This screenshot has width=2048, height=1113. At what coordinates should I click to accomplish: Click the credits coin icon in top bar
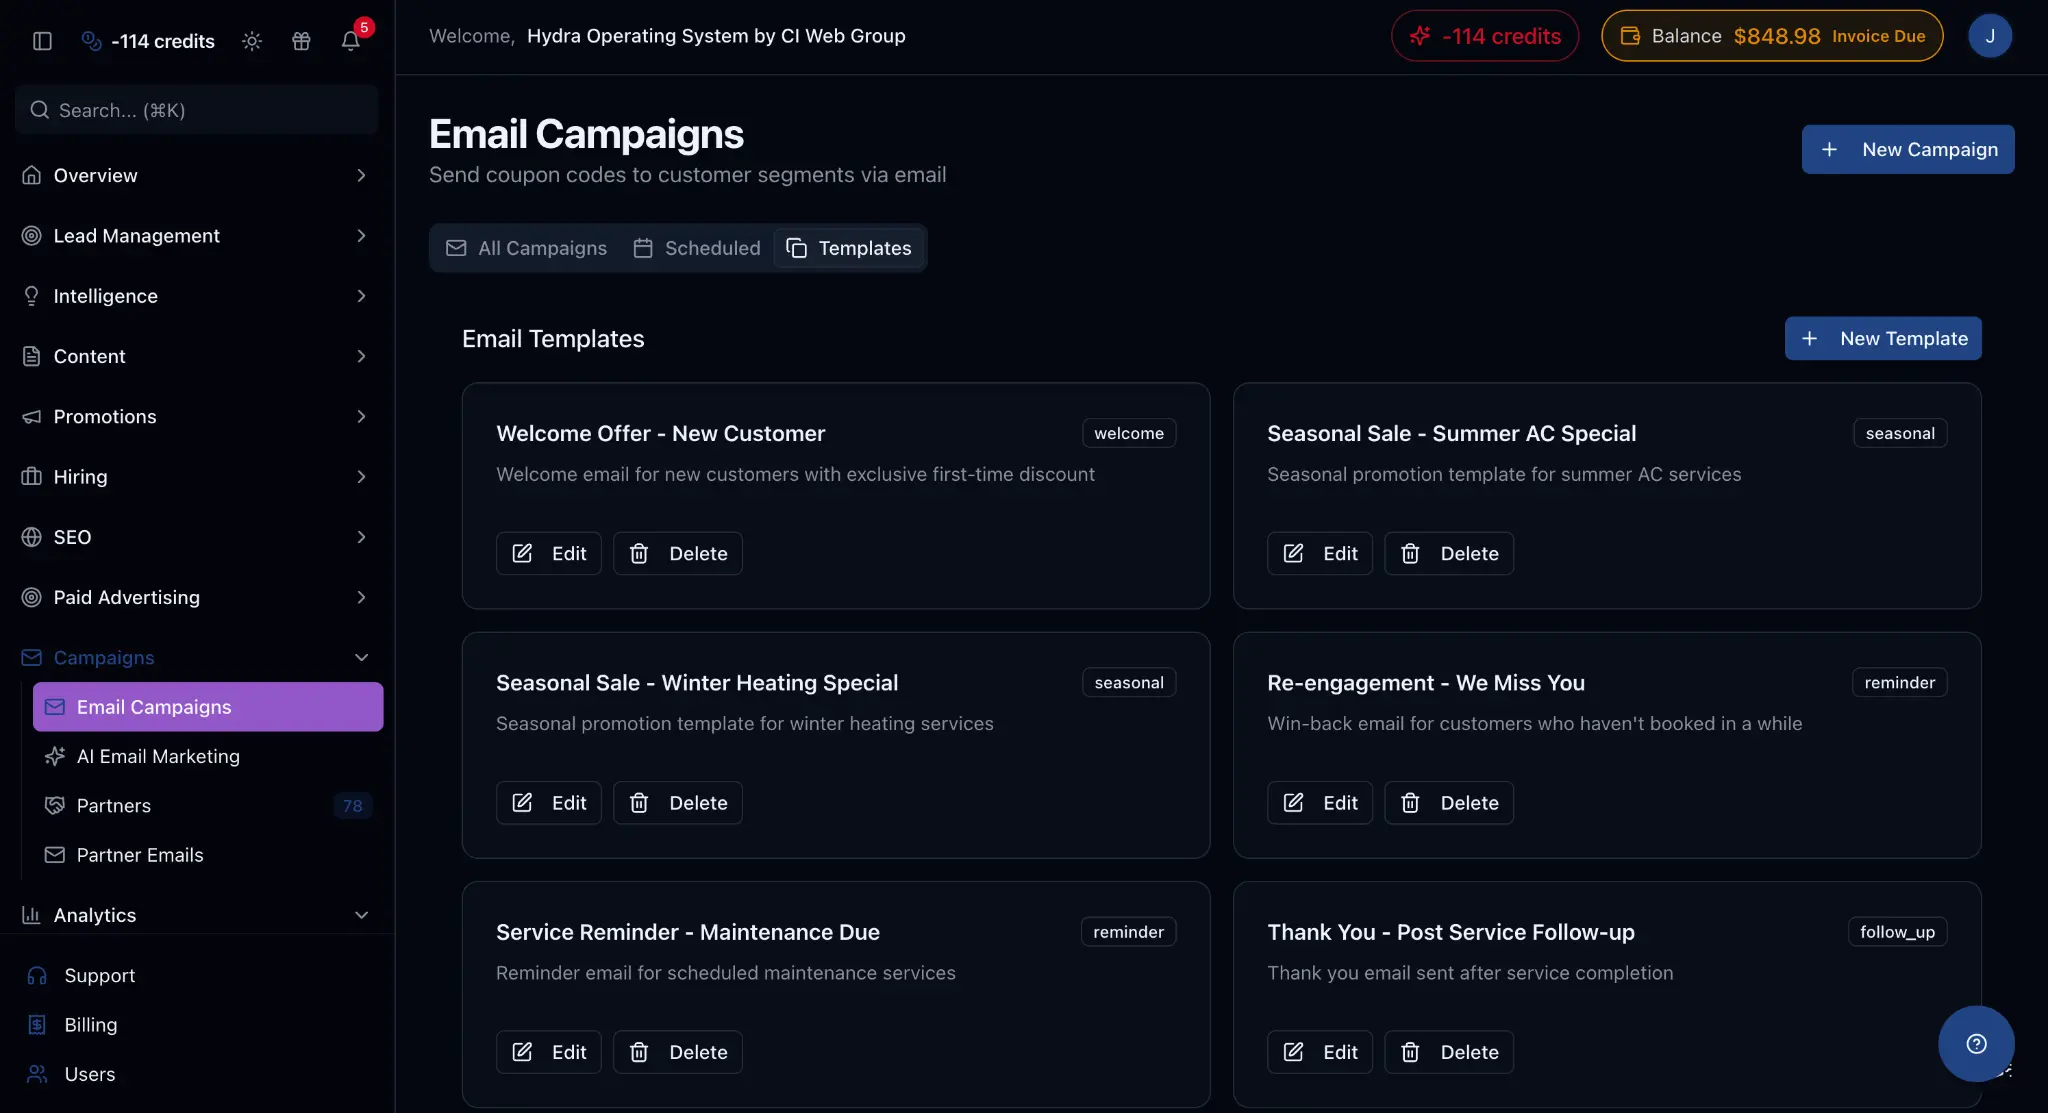(91, 41)
